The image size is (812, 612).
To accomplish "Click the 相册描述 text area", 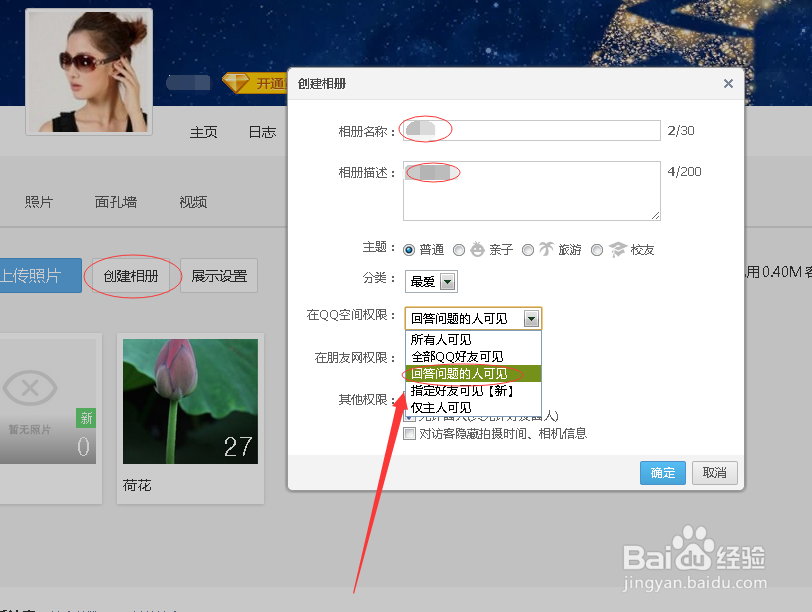I will [532, 191].
